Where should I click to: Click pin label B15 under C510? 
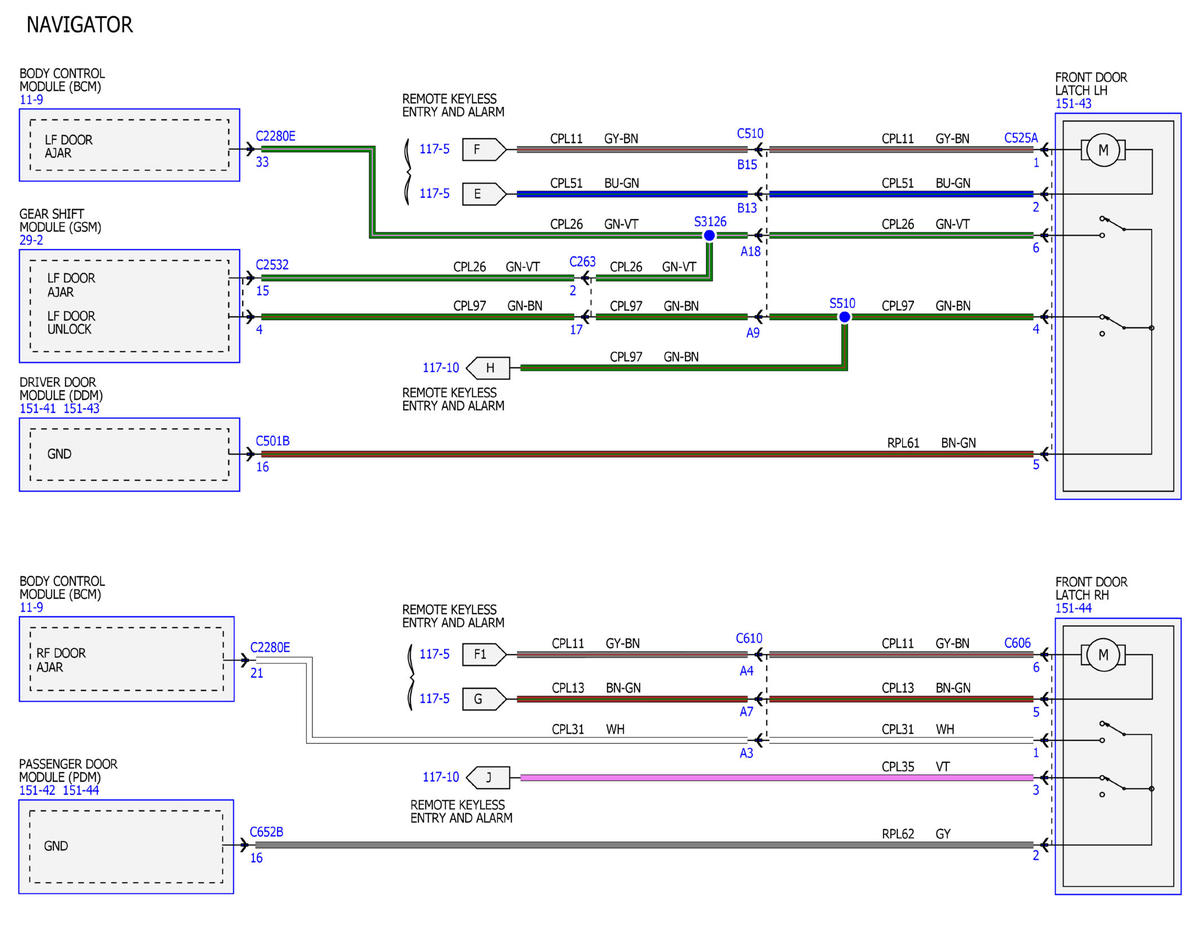748,165
